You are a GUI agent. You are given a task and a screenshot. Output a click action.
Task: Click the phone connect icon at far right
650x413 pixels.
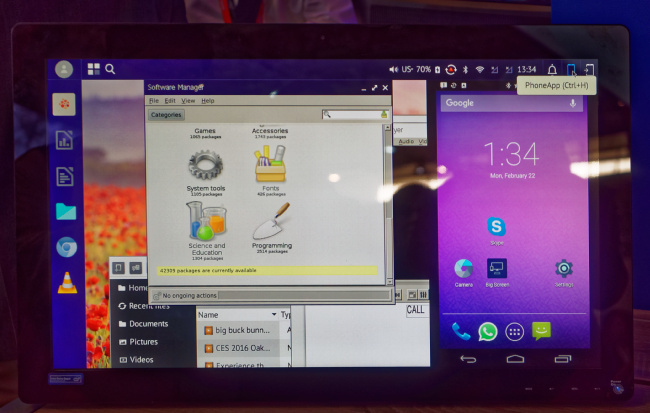coord(589,70)
